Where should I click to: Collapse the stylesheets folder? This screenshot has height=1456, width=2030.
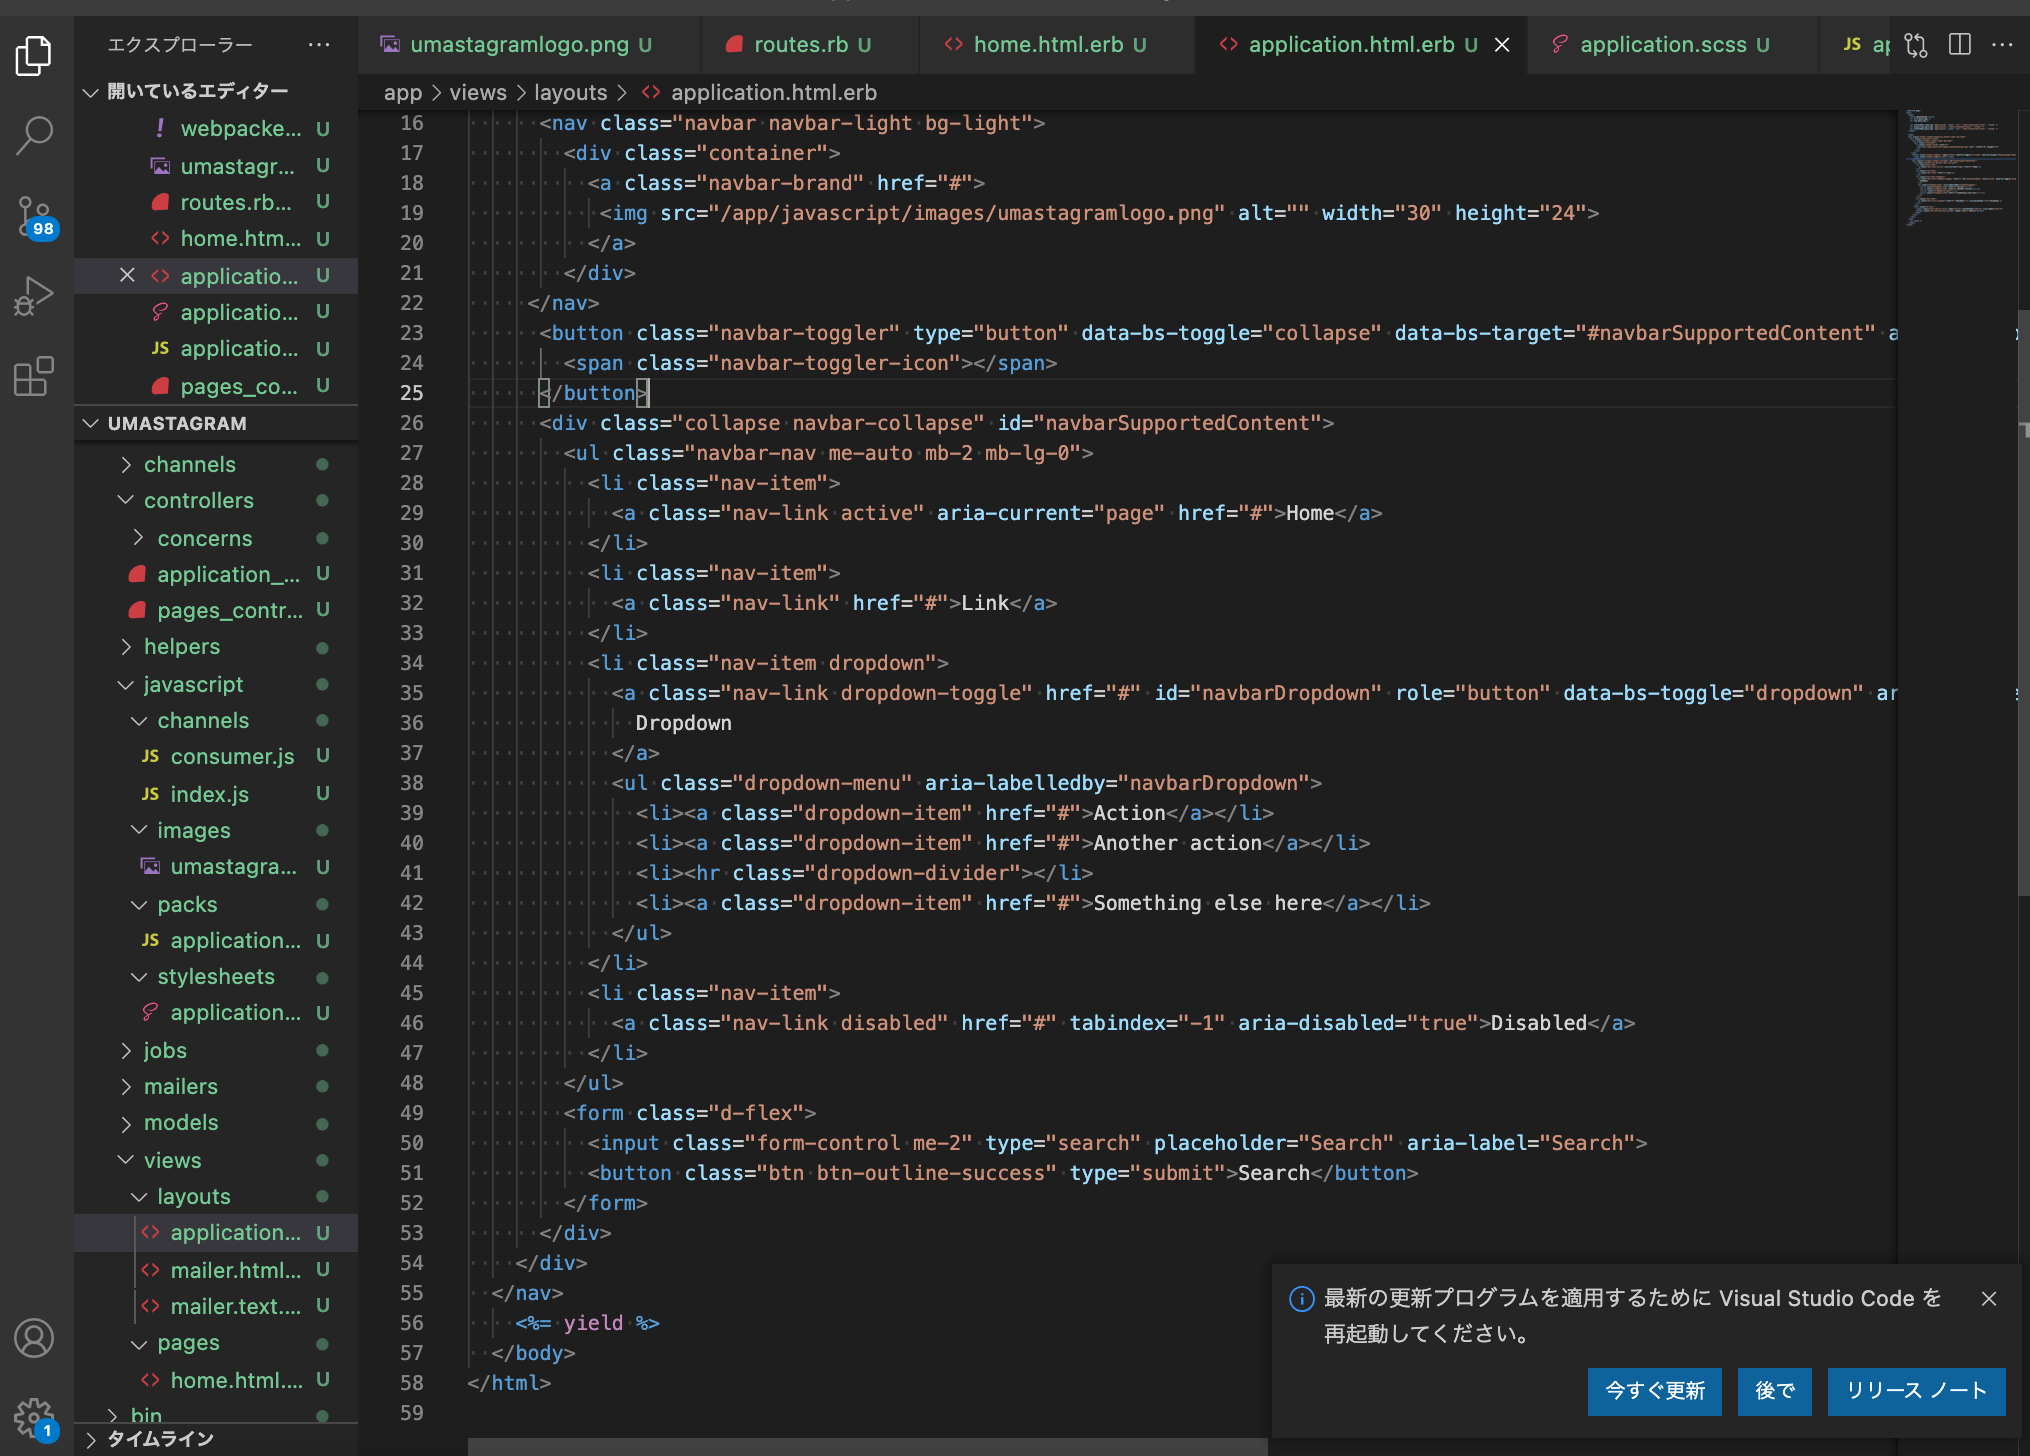216,976
